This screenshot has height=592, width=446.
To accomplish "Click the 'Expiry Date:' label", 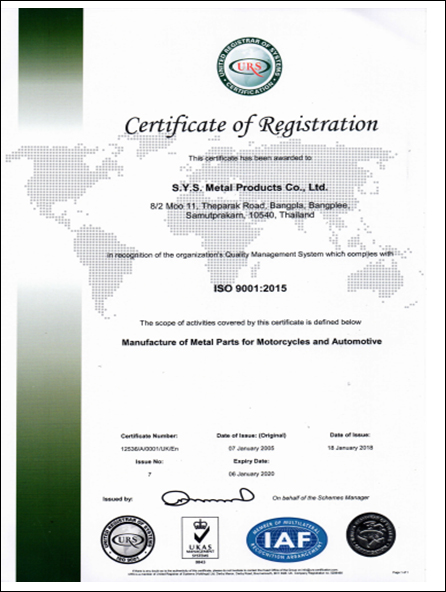I will click(251, 461).
